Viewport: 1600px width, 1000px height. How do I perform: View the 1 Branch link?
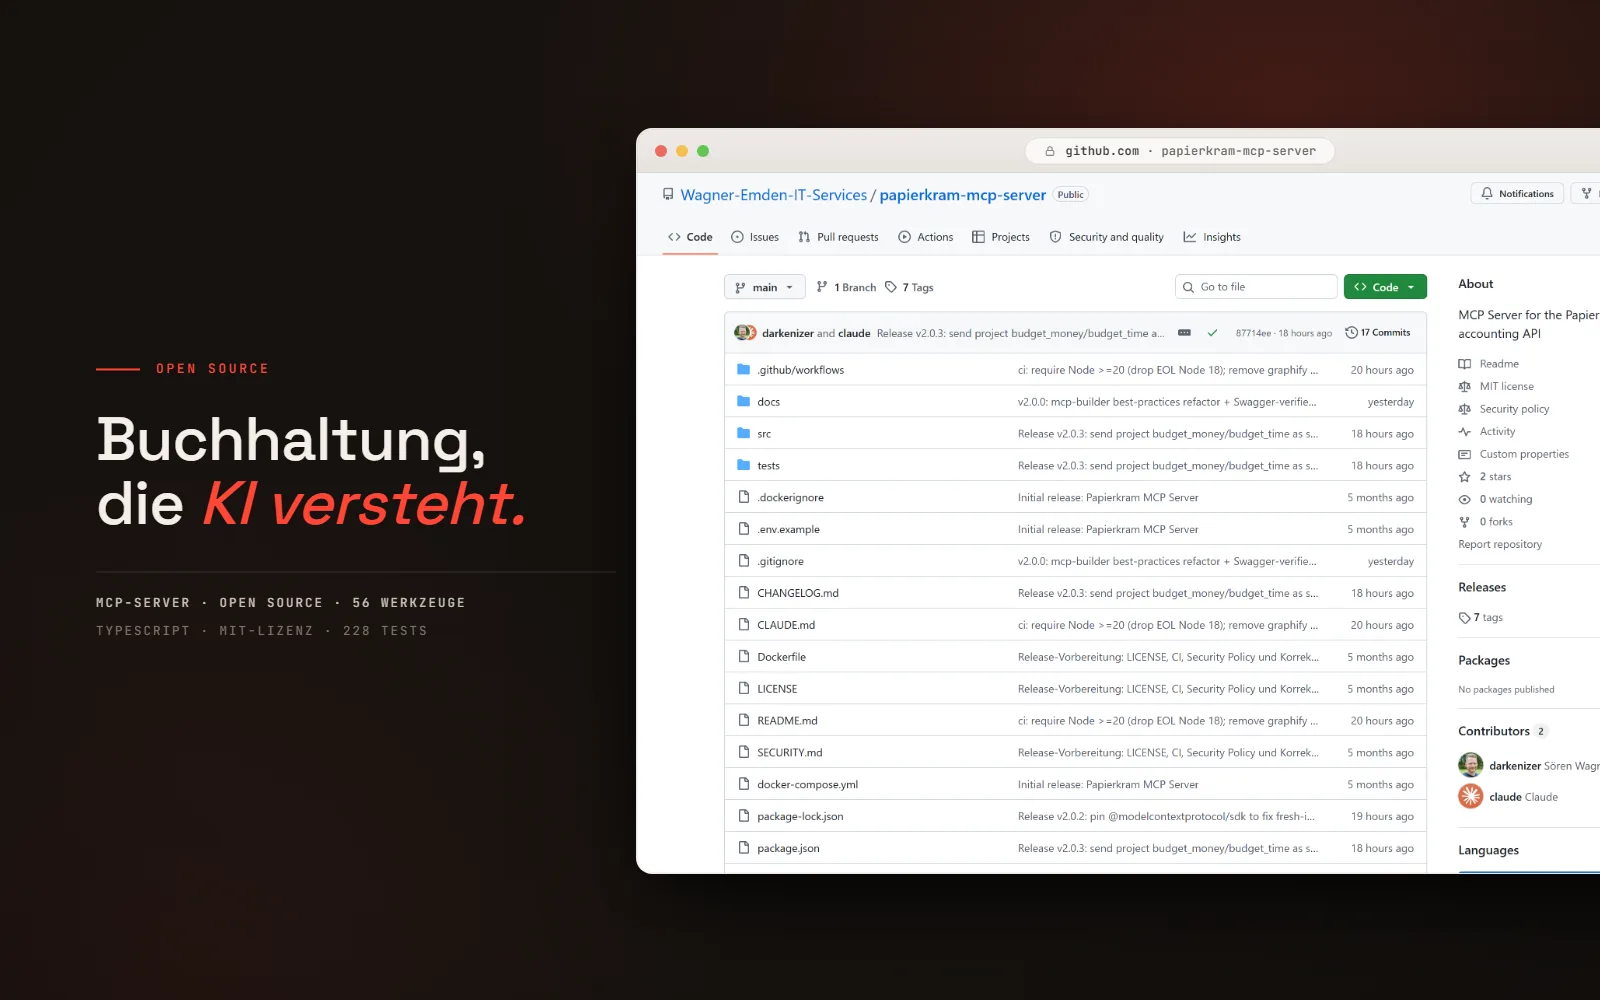[846, 287]
